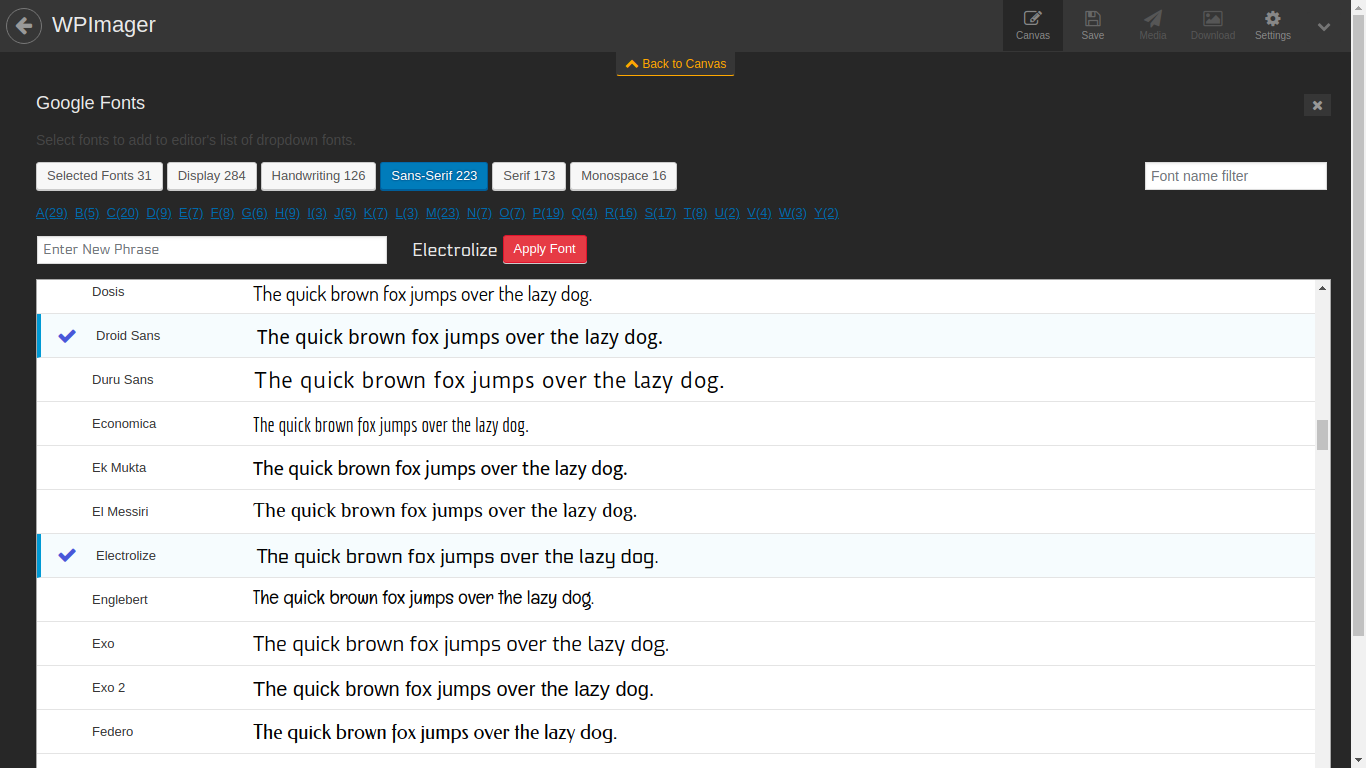Close the Google Fonts panel
The height and width of the screenshot is (768, 1366).
[1317, 105]
